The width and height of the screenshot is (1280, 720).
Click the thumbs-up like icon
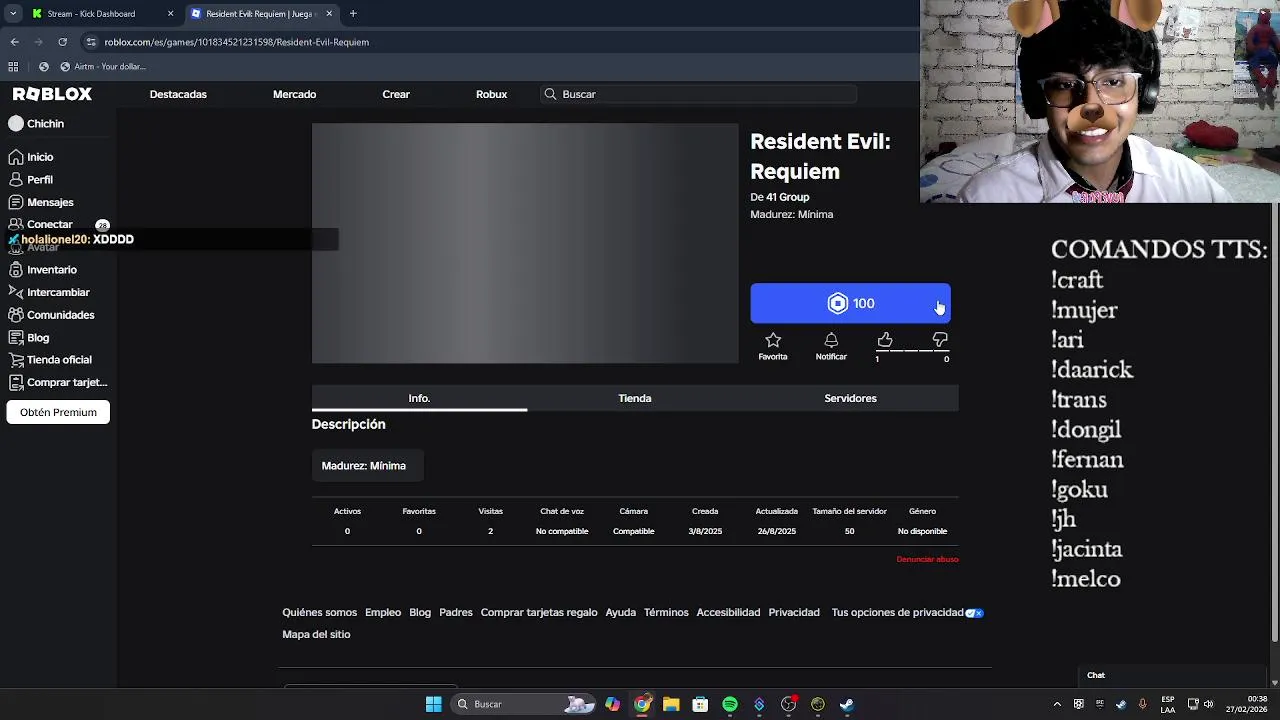coord(885,340)
